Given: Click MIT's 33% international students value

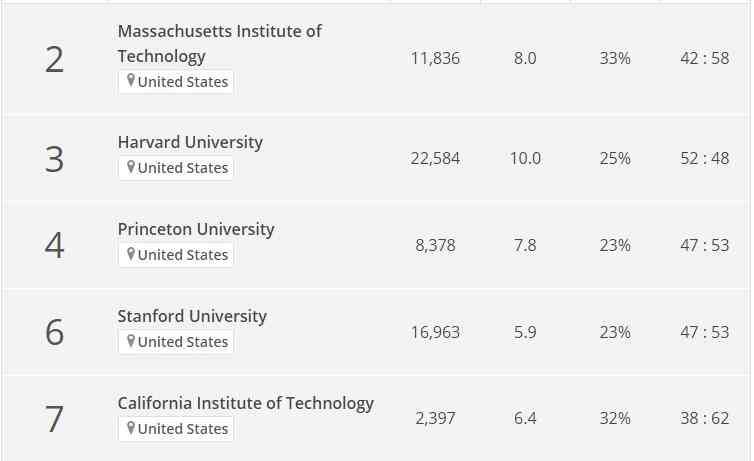Looking at the screenshot, I should [x=615, y=58].
